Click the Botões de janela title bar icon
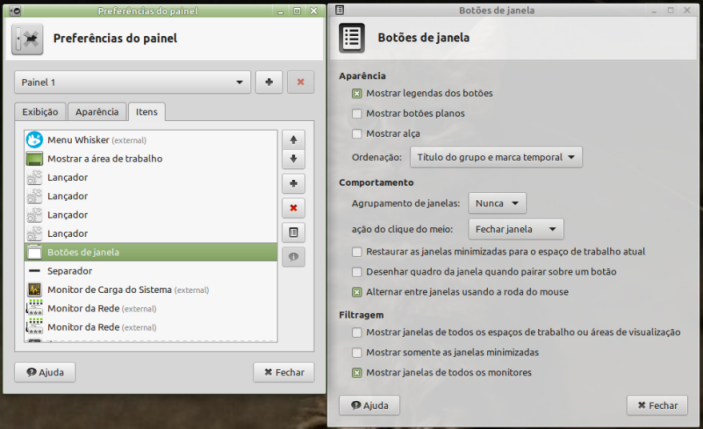Screen dimensions: 703x429 pos(340,10)
